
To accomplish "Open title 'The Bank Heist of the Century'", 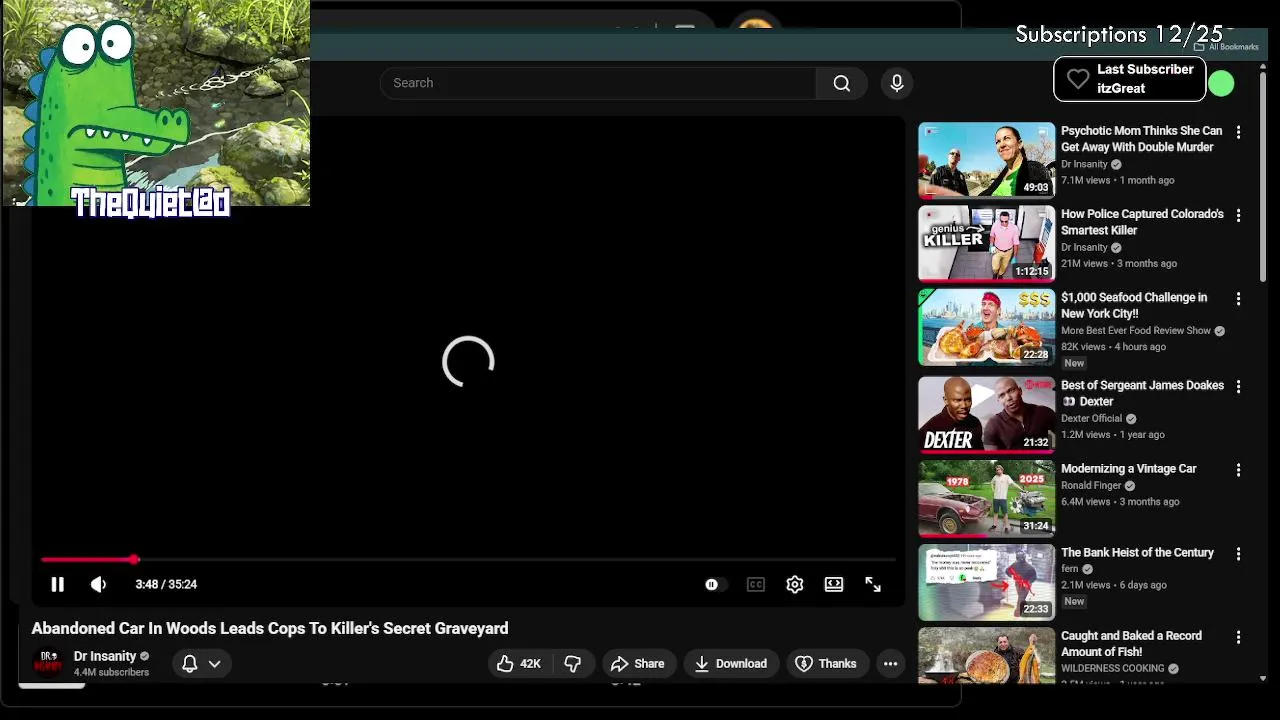I will (x=1137, y=552).
